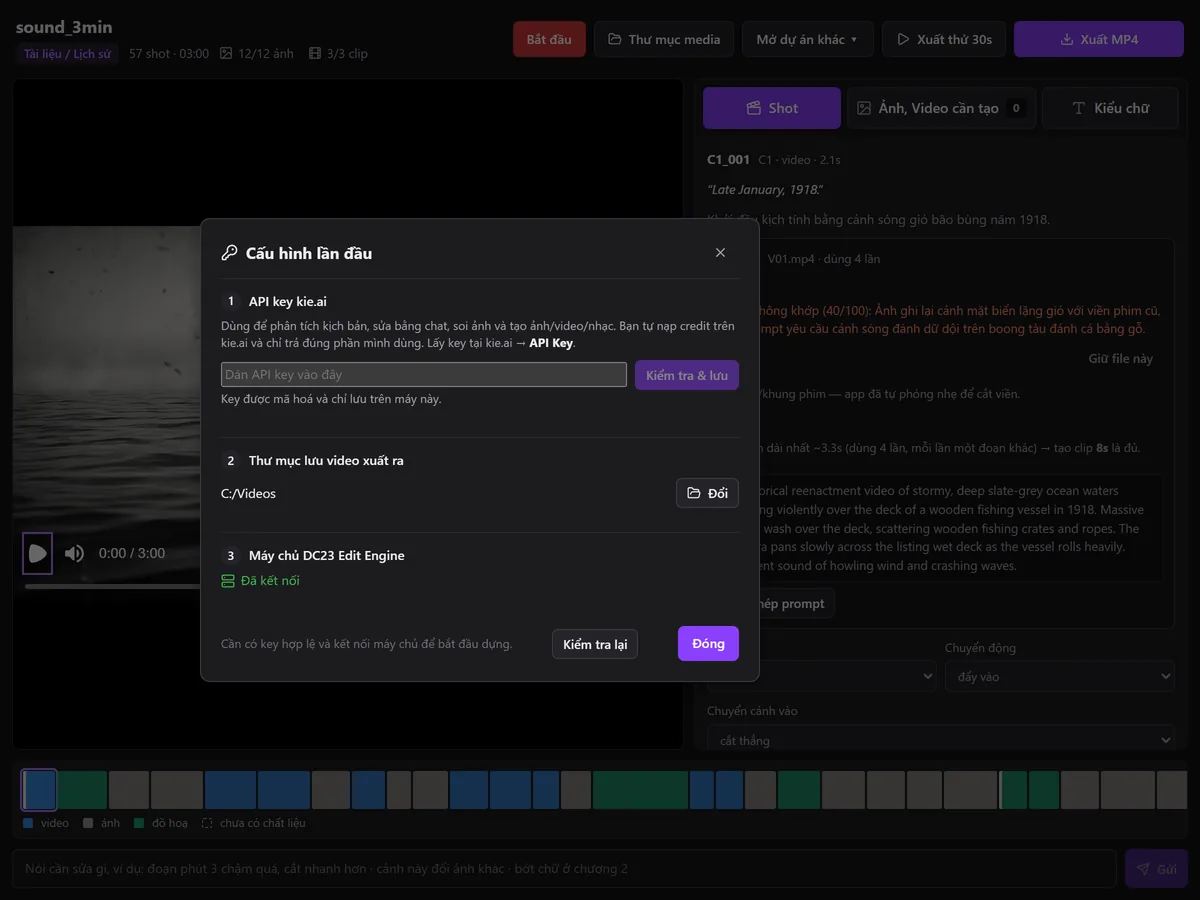The height and width of the screenshot is (900, 1200).
Task: Select the first highlighted timeline clip
Action: pyautogui.click(x=39, y=790)
